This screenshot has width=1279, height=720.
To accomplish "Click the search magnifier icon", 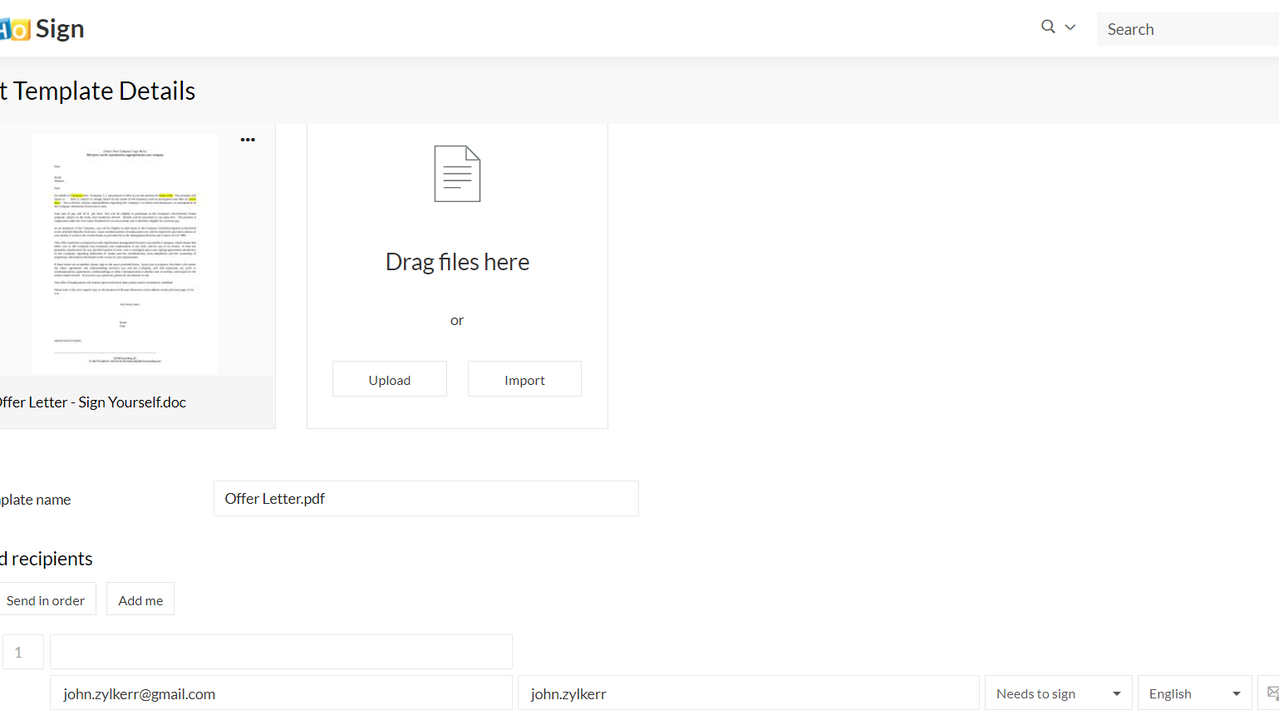I will tap(1047, 27).
